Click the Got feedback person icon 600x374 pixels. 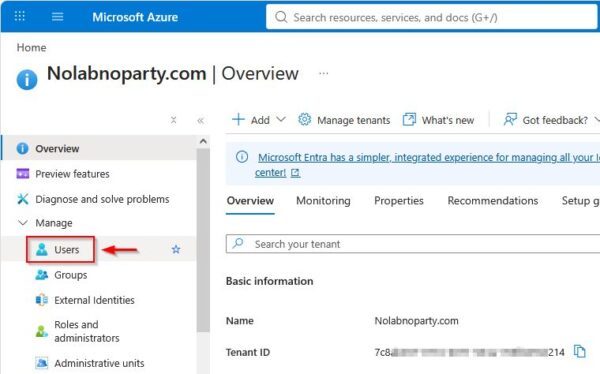pyautogui.click(x=510, y=119)
